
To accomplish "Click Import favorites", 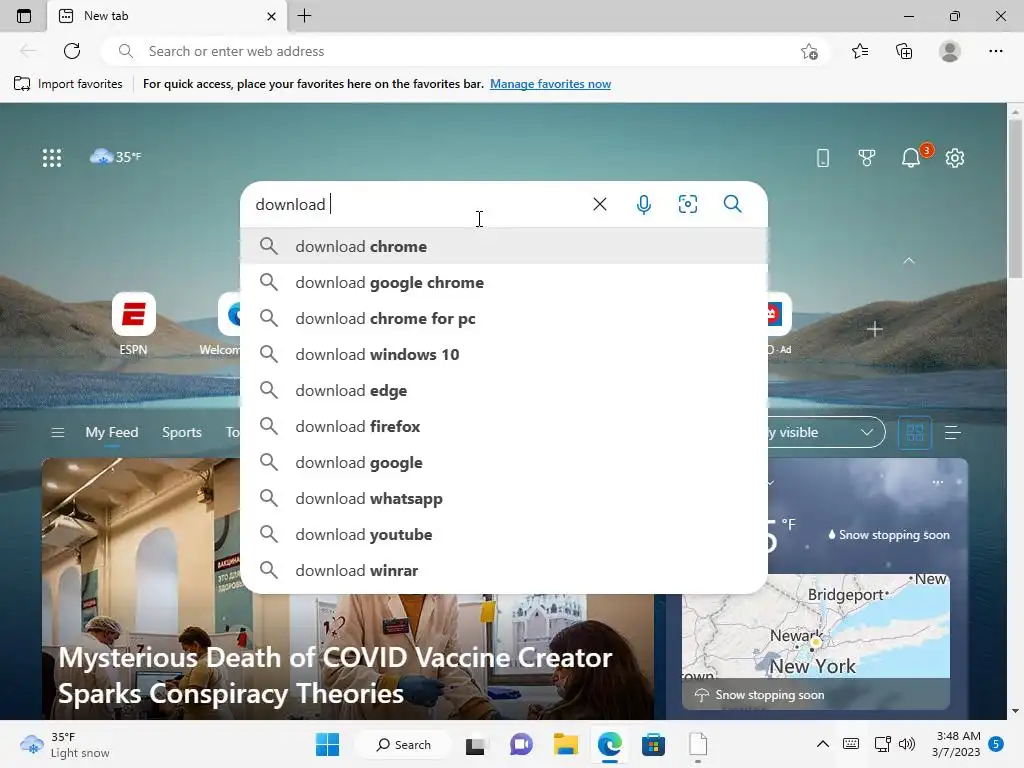I will point(69,84).
